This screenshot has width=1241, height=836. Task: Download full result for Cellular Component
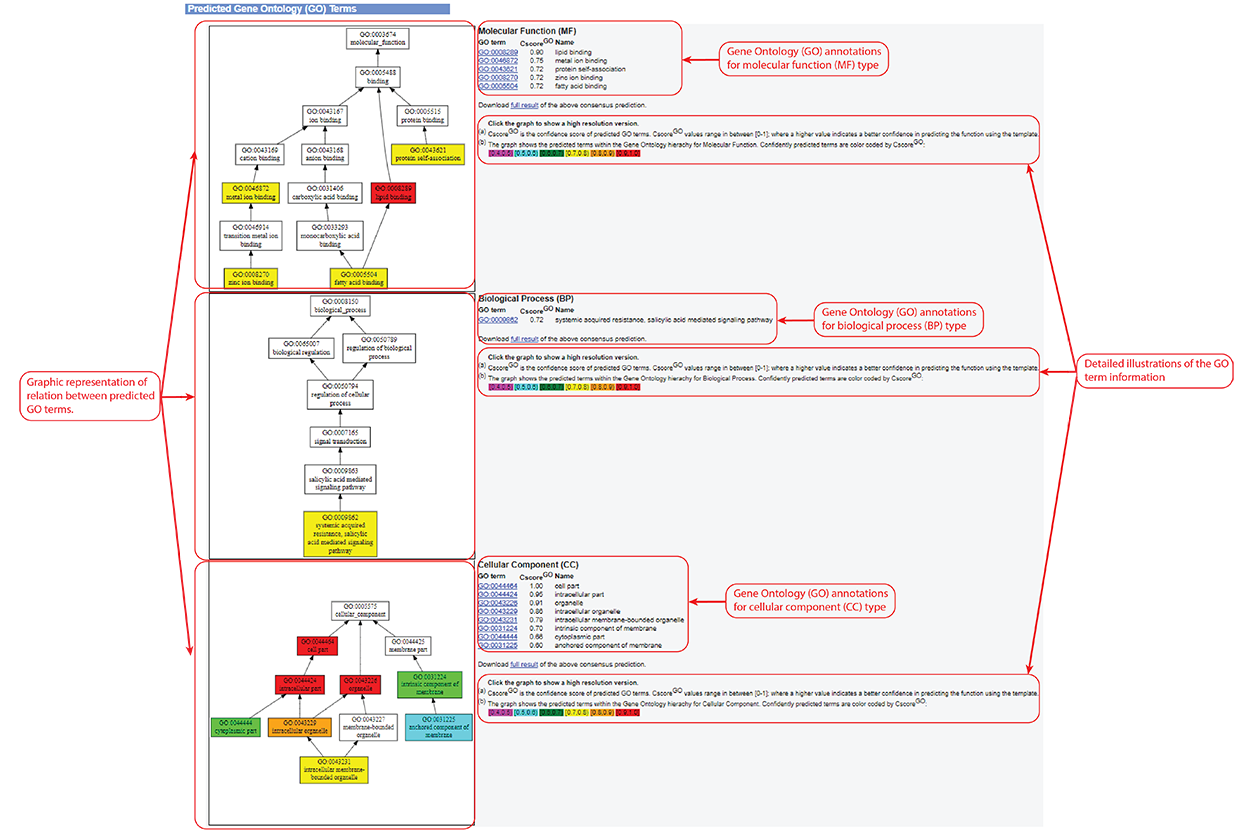[x=525, y=664]
